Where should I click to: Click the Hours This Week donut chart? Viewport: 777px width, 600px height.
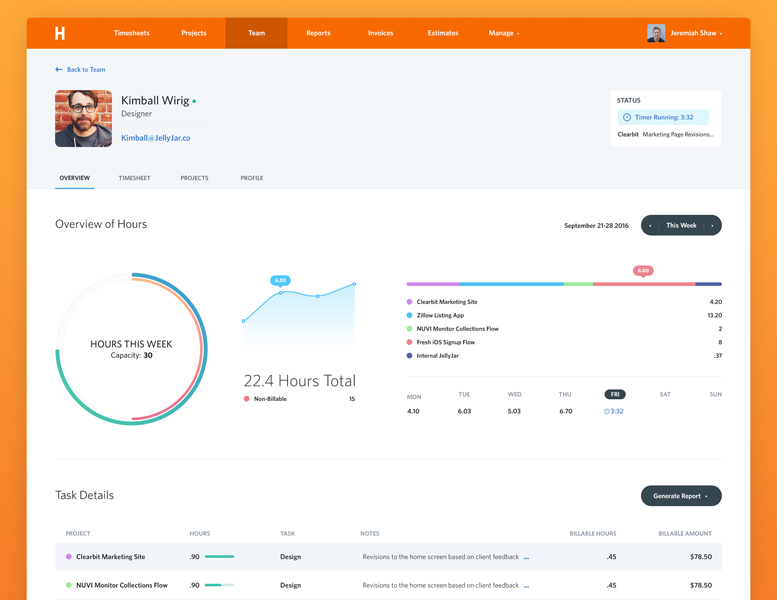(x=131, y=349)
